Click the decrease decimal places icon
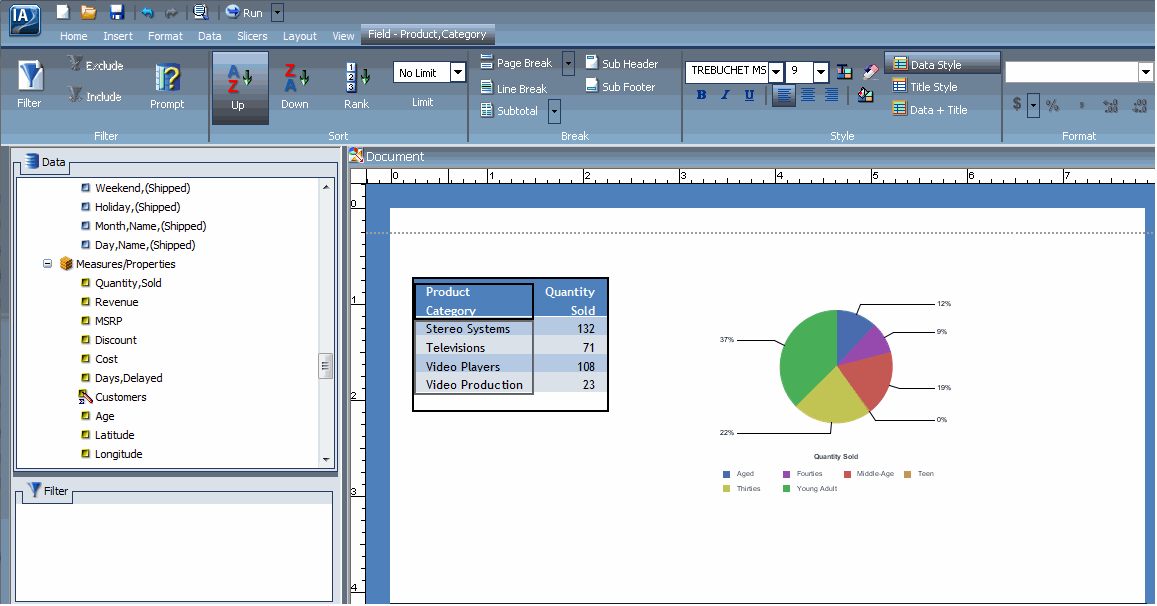The height and width of the screenshot is (606, 1157). pos(1139,106)
